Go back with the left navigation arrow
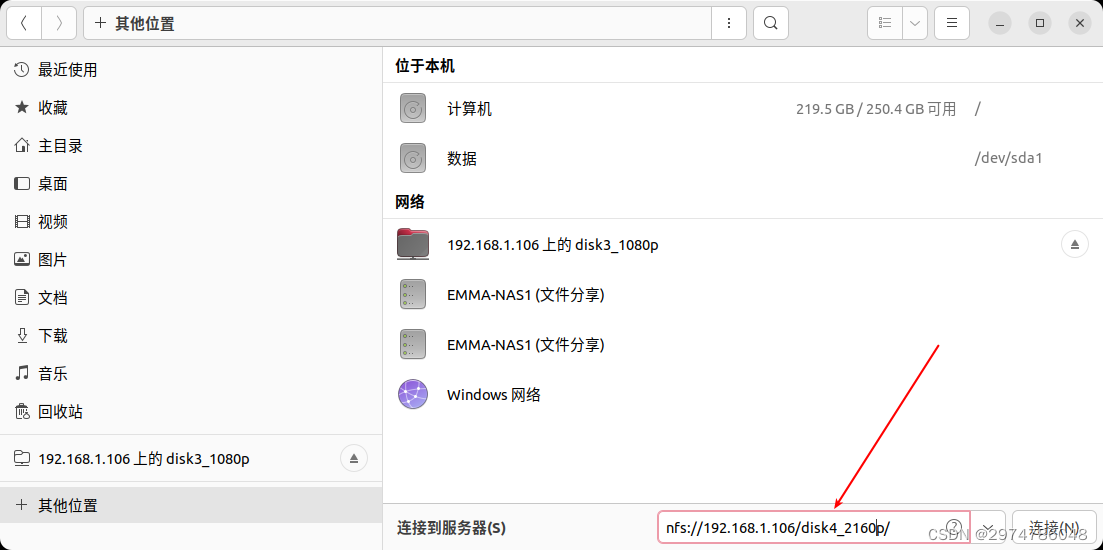Screen dimensions: 1103x550 24,23
